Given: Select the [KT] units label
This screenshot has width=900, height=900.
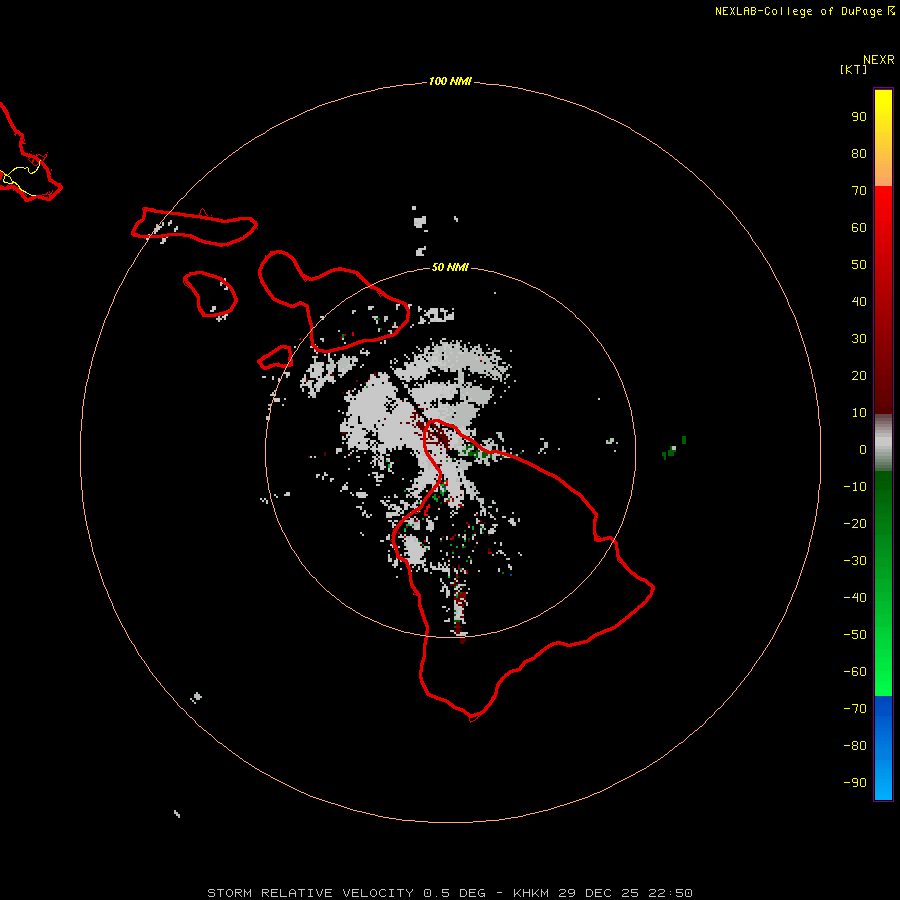Looking at the screenshot, I should [x=854, y=69].
